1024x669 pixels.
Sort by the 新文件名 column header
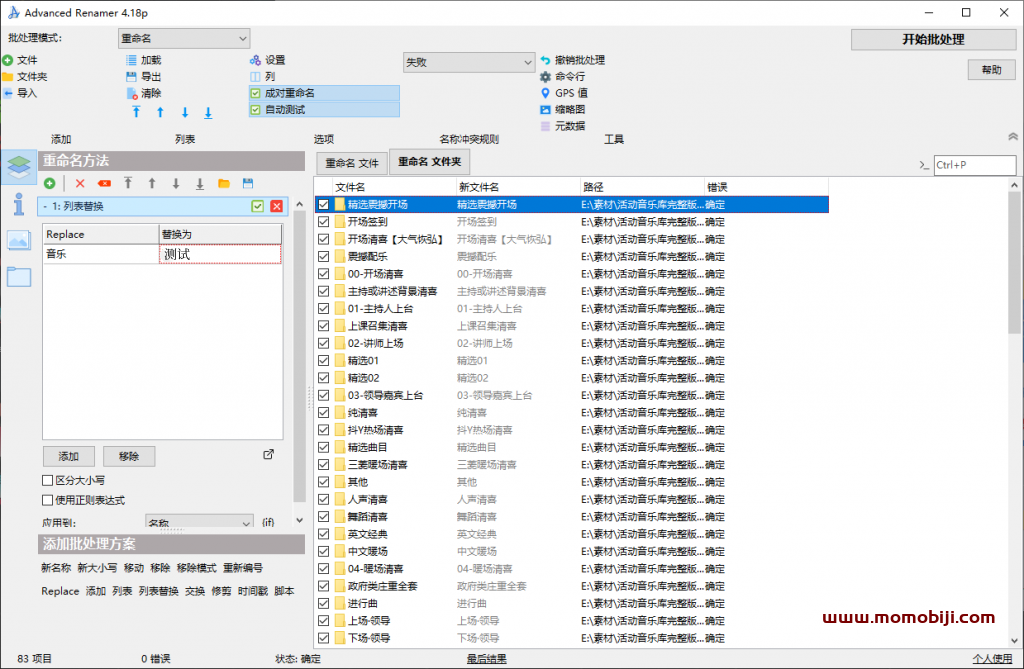pyautogui.click(x=515, y=187)
